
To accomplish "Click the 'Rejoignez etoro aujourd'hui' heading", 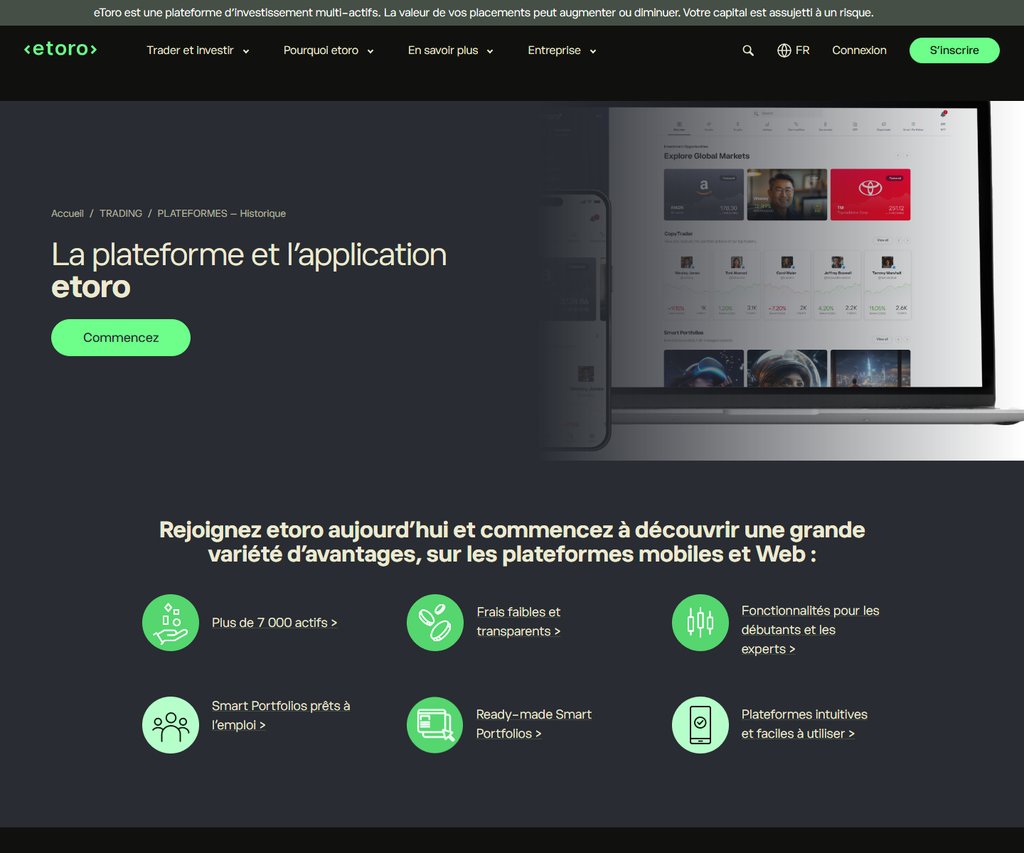I will pos(512,541).
